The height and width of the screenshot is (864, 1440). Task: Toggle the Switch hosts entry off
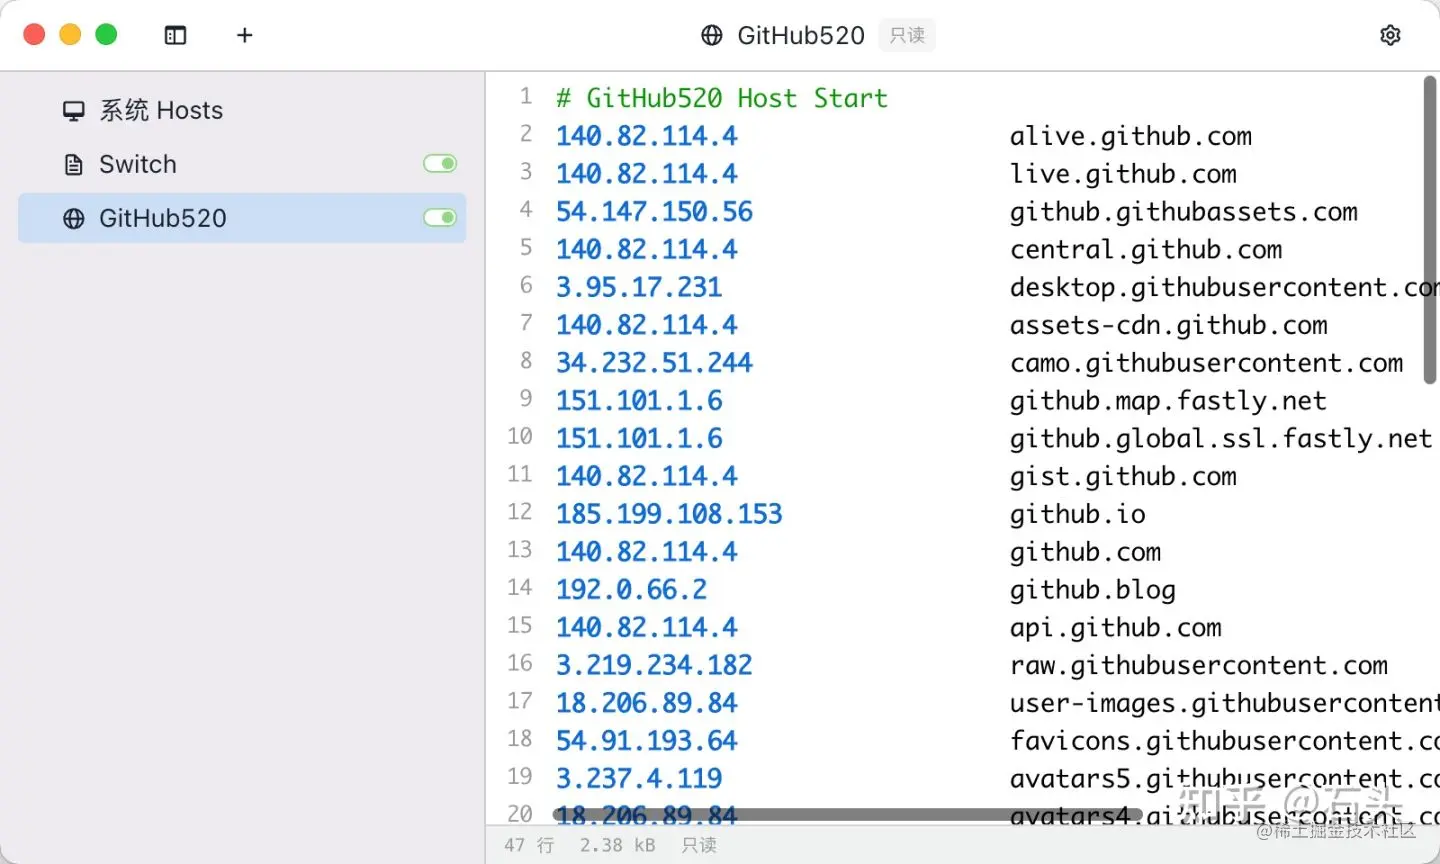pyautogui.click(x=440, y=164)
